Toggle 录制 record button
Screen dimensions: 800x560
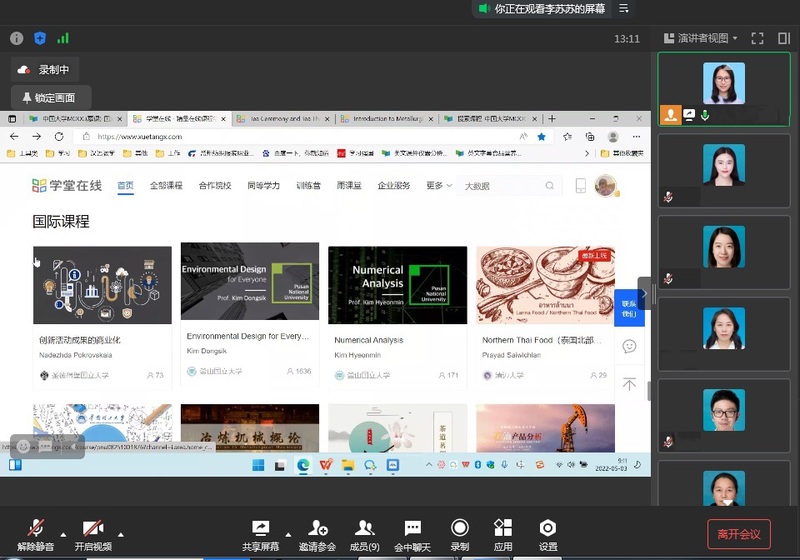[x=460, y=534]
